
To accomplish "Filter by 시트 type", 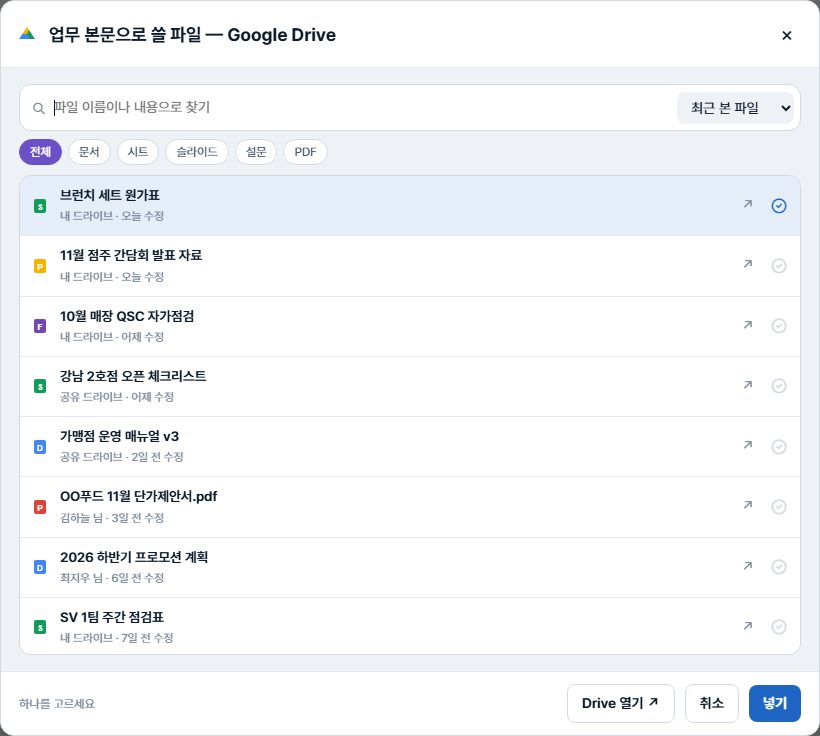I will (138, 152).
